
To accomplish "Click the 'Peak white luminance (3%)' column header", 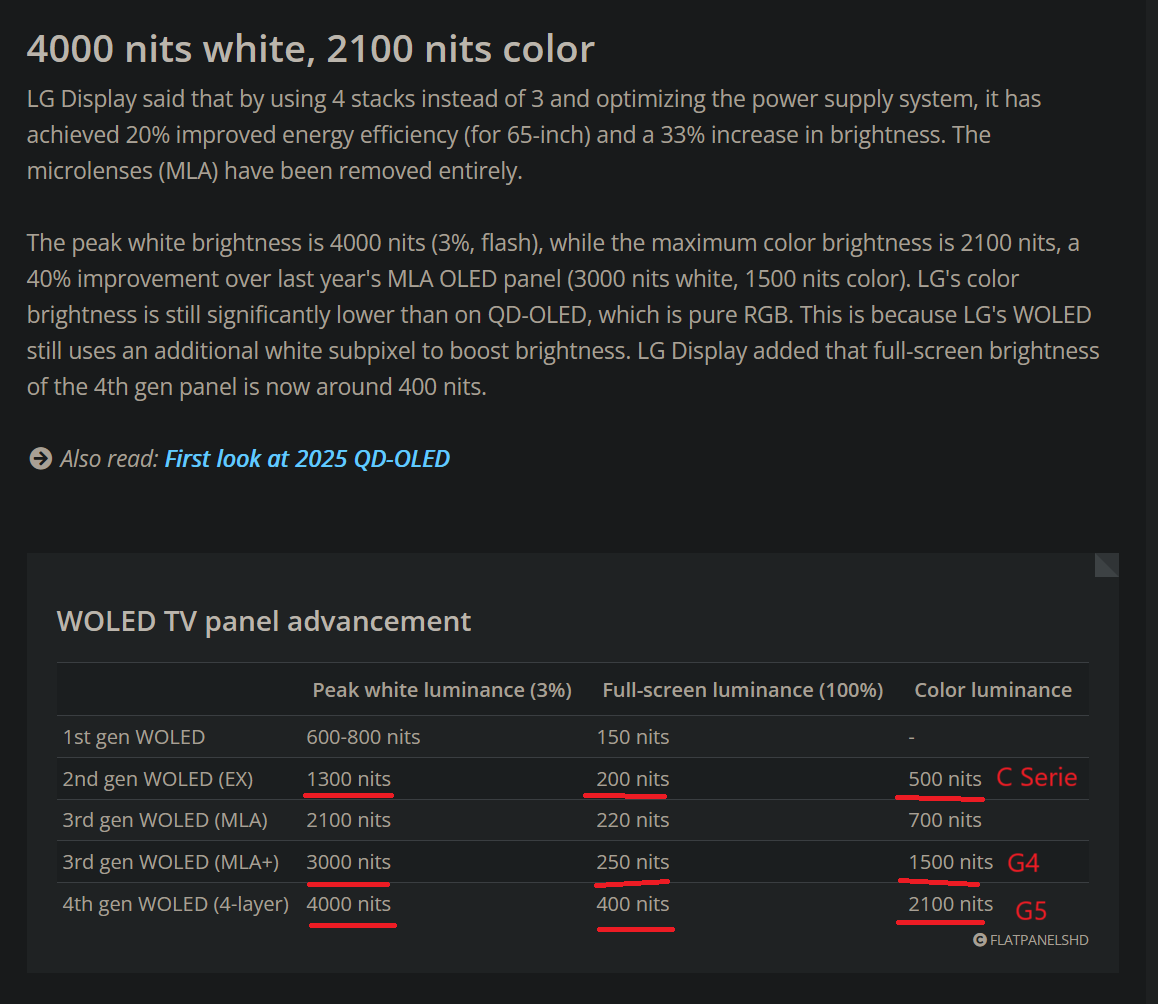I will point(442,689).
